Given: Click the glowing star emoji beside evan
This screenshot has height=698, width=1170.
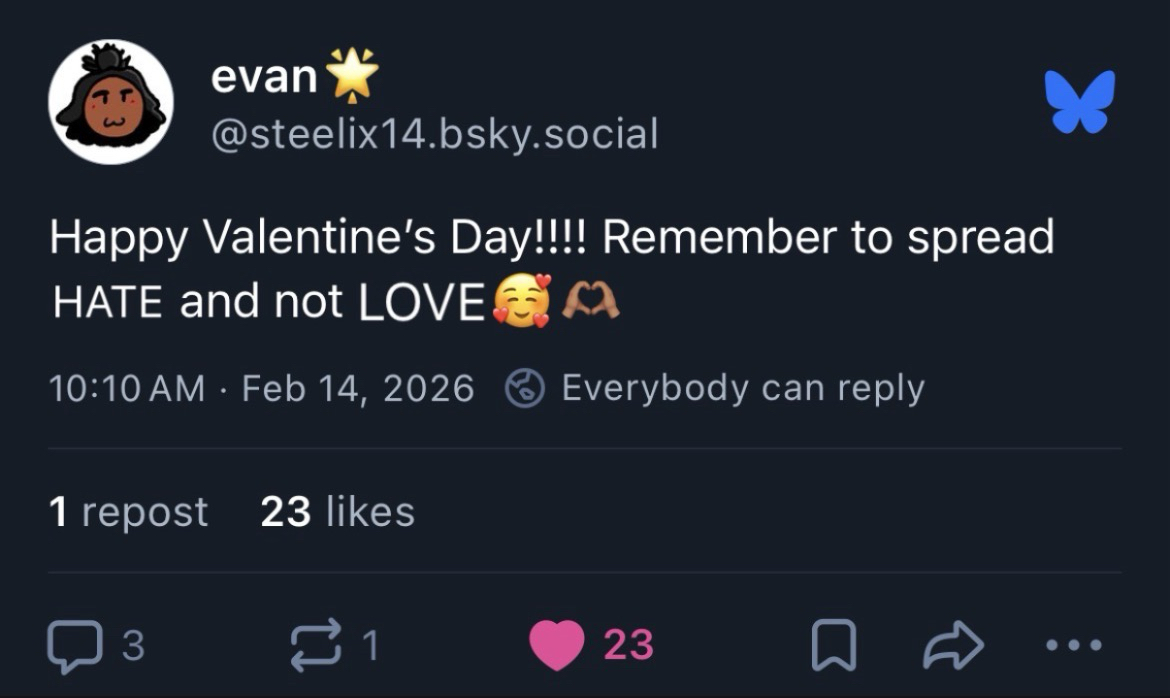Looking at the screenshot, I should 355,75.
